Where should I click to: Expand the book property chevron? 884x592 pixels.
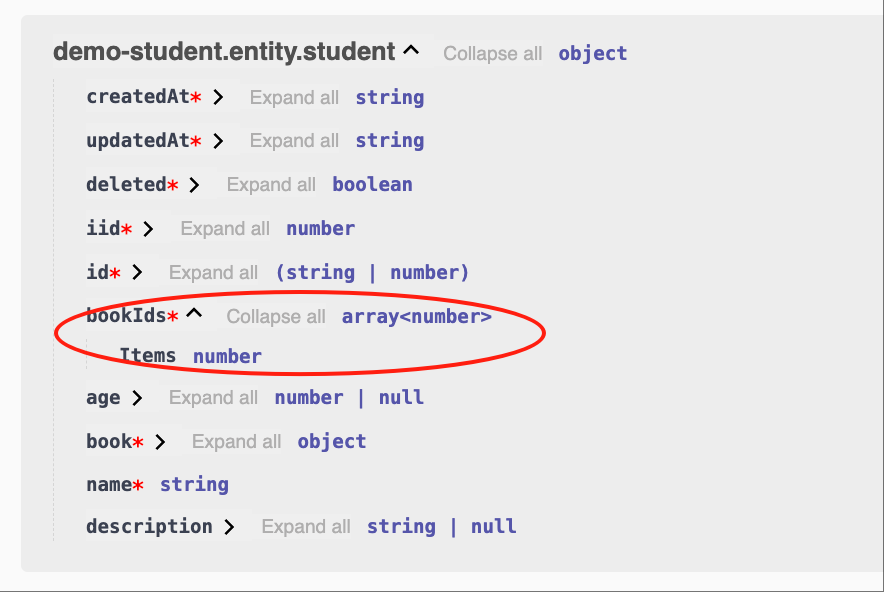click(160, 442)
